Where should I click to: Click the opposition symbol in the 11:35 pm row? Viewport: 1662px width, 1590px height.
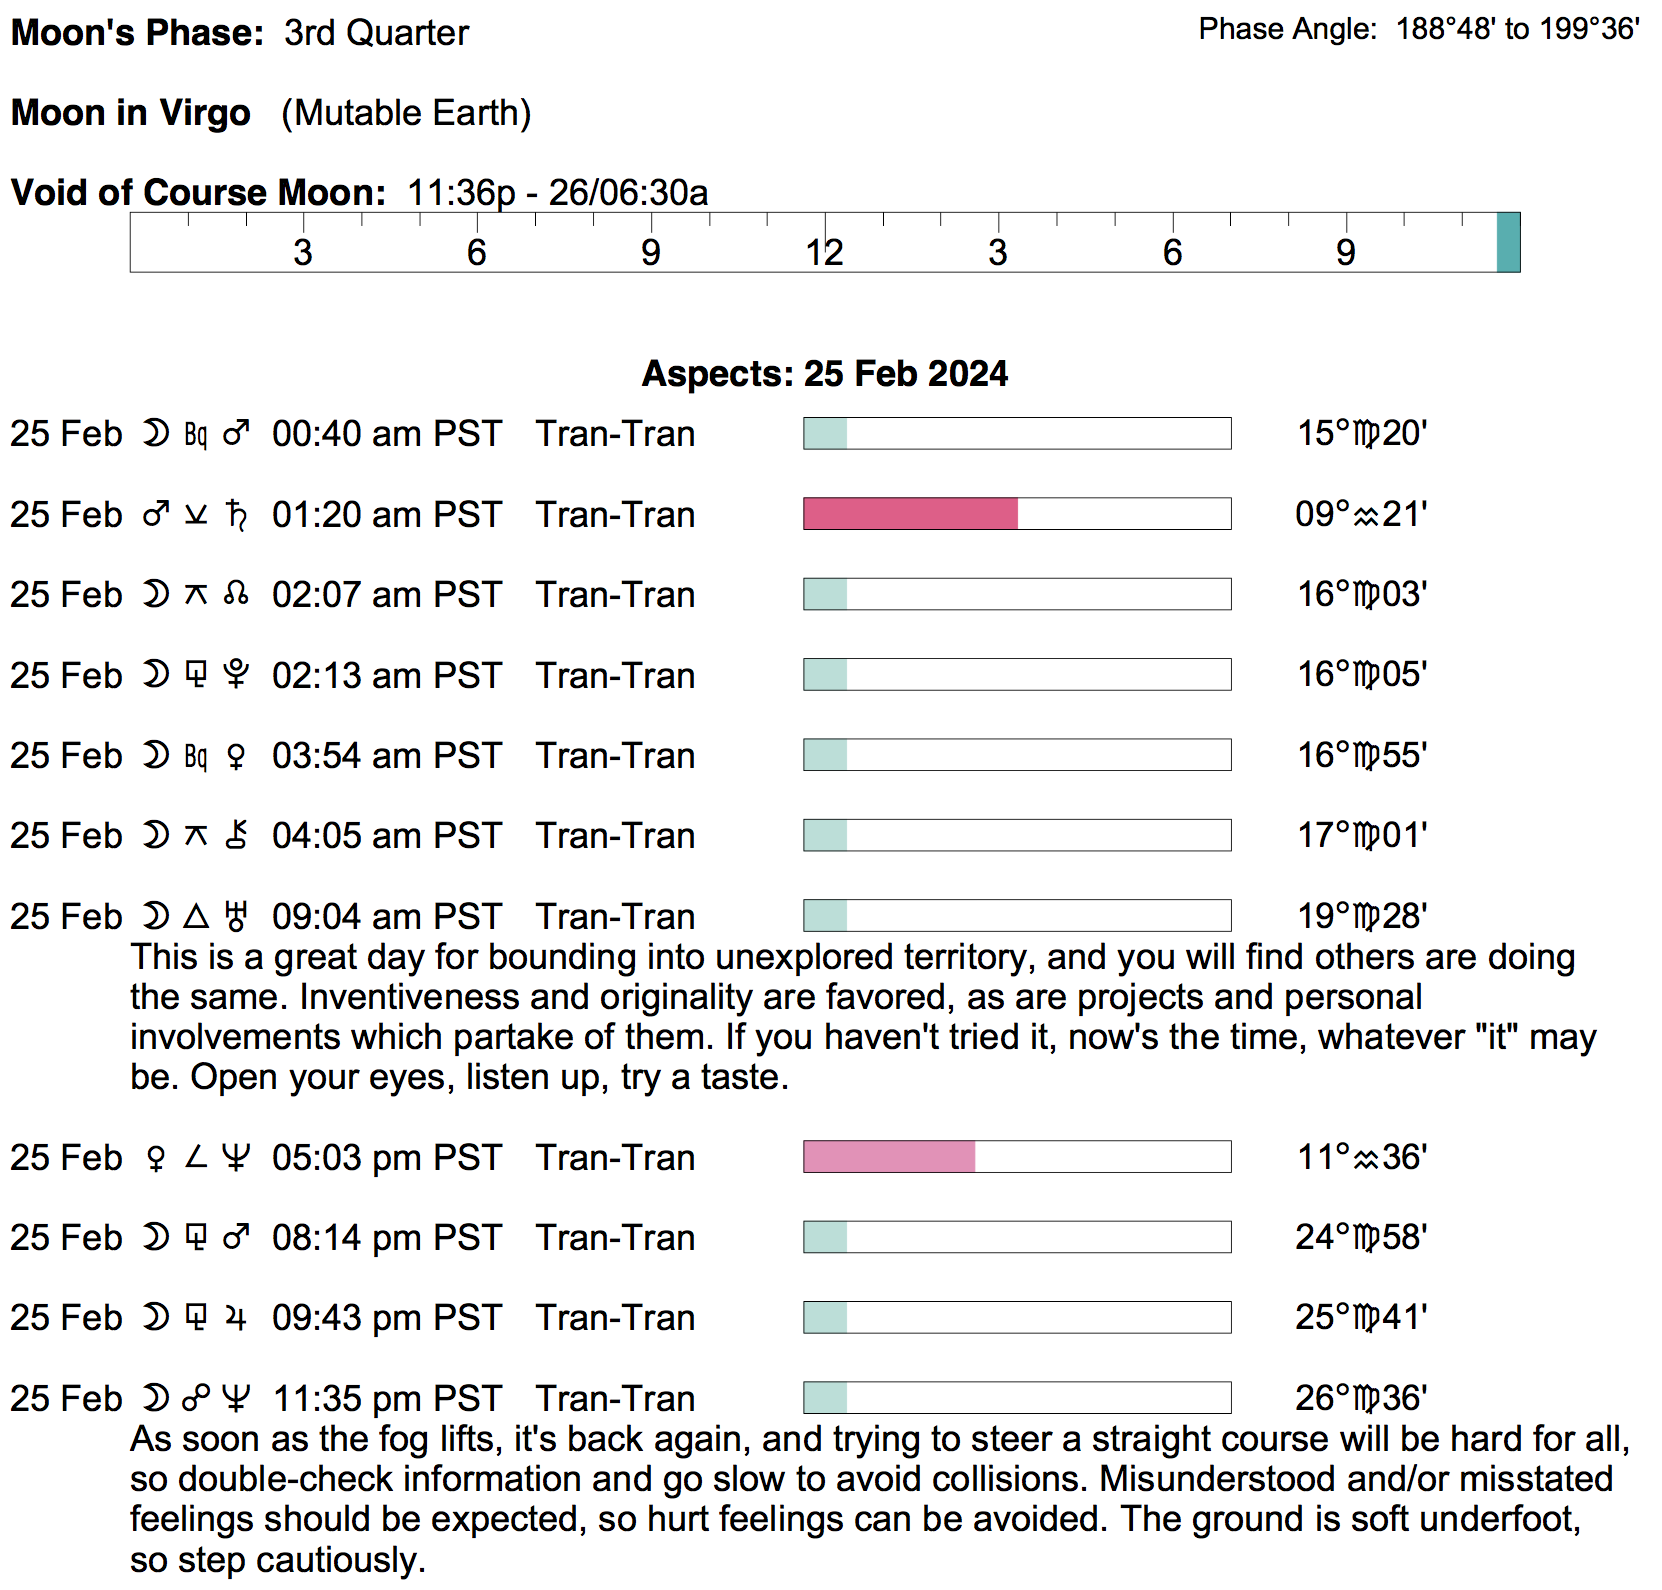(196, 1398)
